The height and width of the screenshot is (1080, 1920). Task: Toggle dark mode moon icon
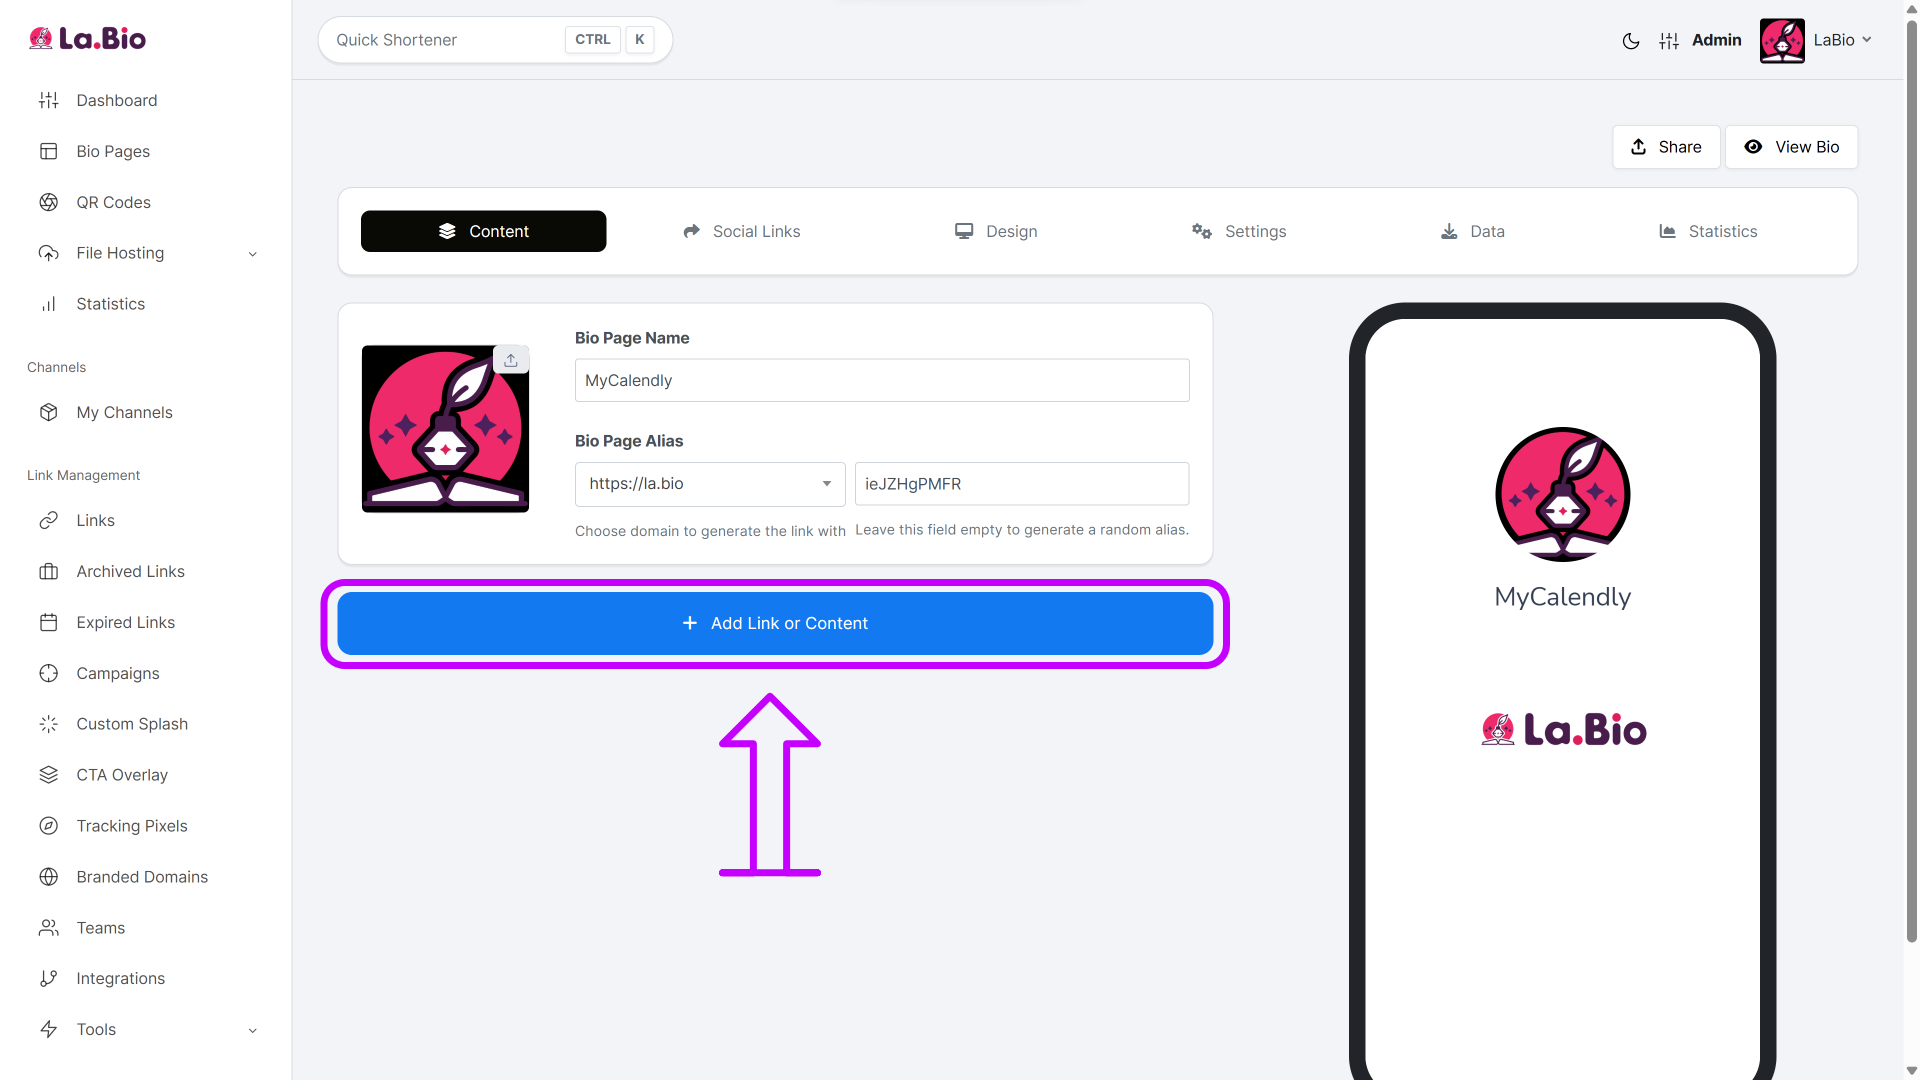1631,41
